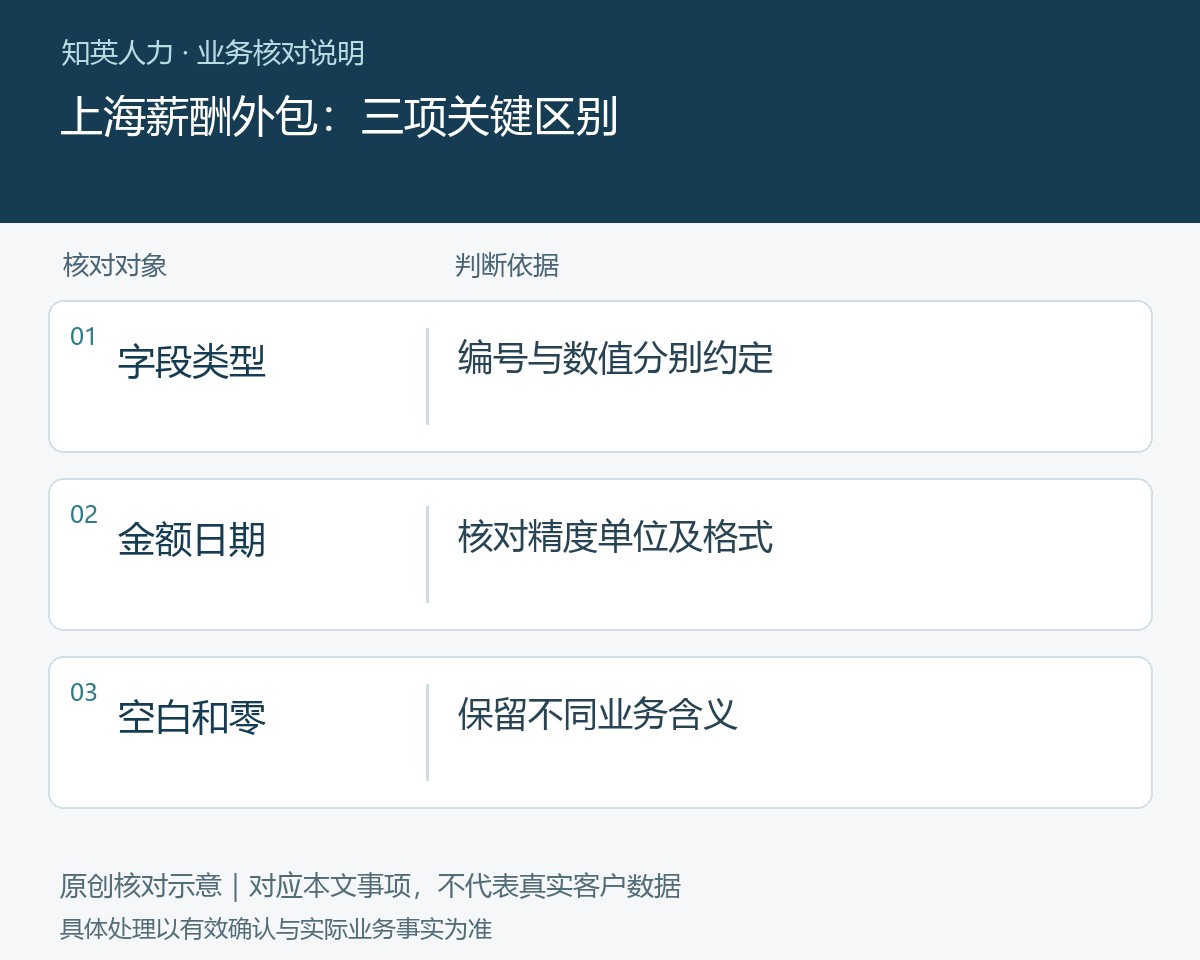Click the footer note 原创核对示意｜对应本文事项

tap(235, 886)
